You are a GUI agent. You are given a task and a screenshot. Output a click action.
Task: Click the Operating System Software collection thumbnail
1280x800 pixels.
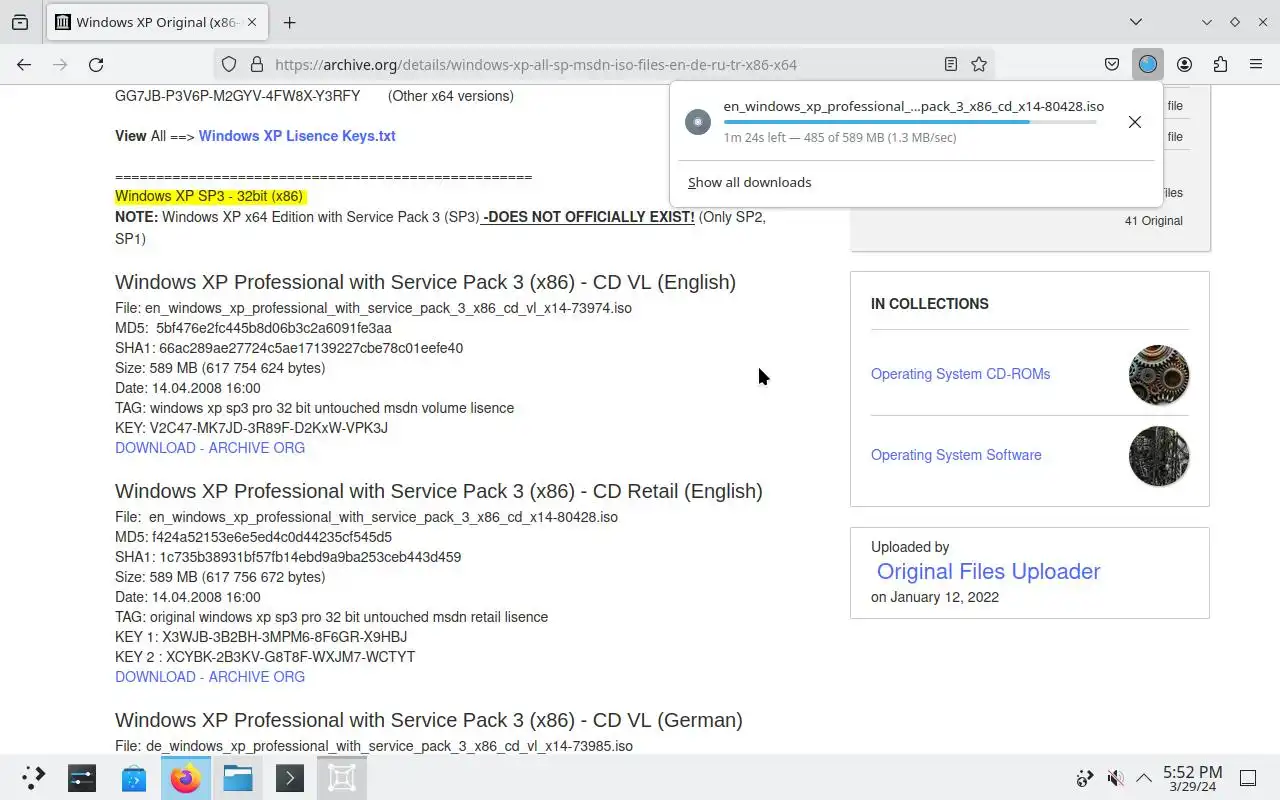coord(1159,456)
